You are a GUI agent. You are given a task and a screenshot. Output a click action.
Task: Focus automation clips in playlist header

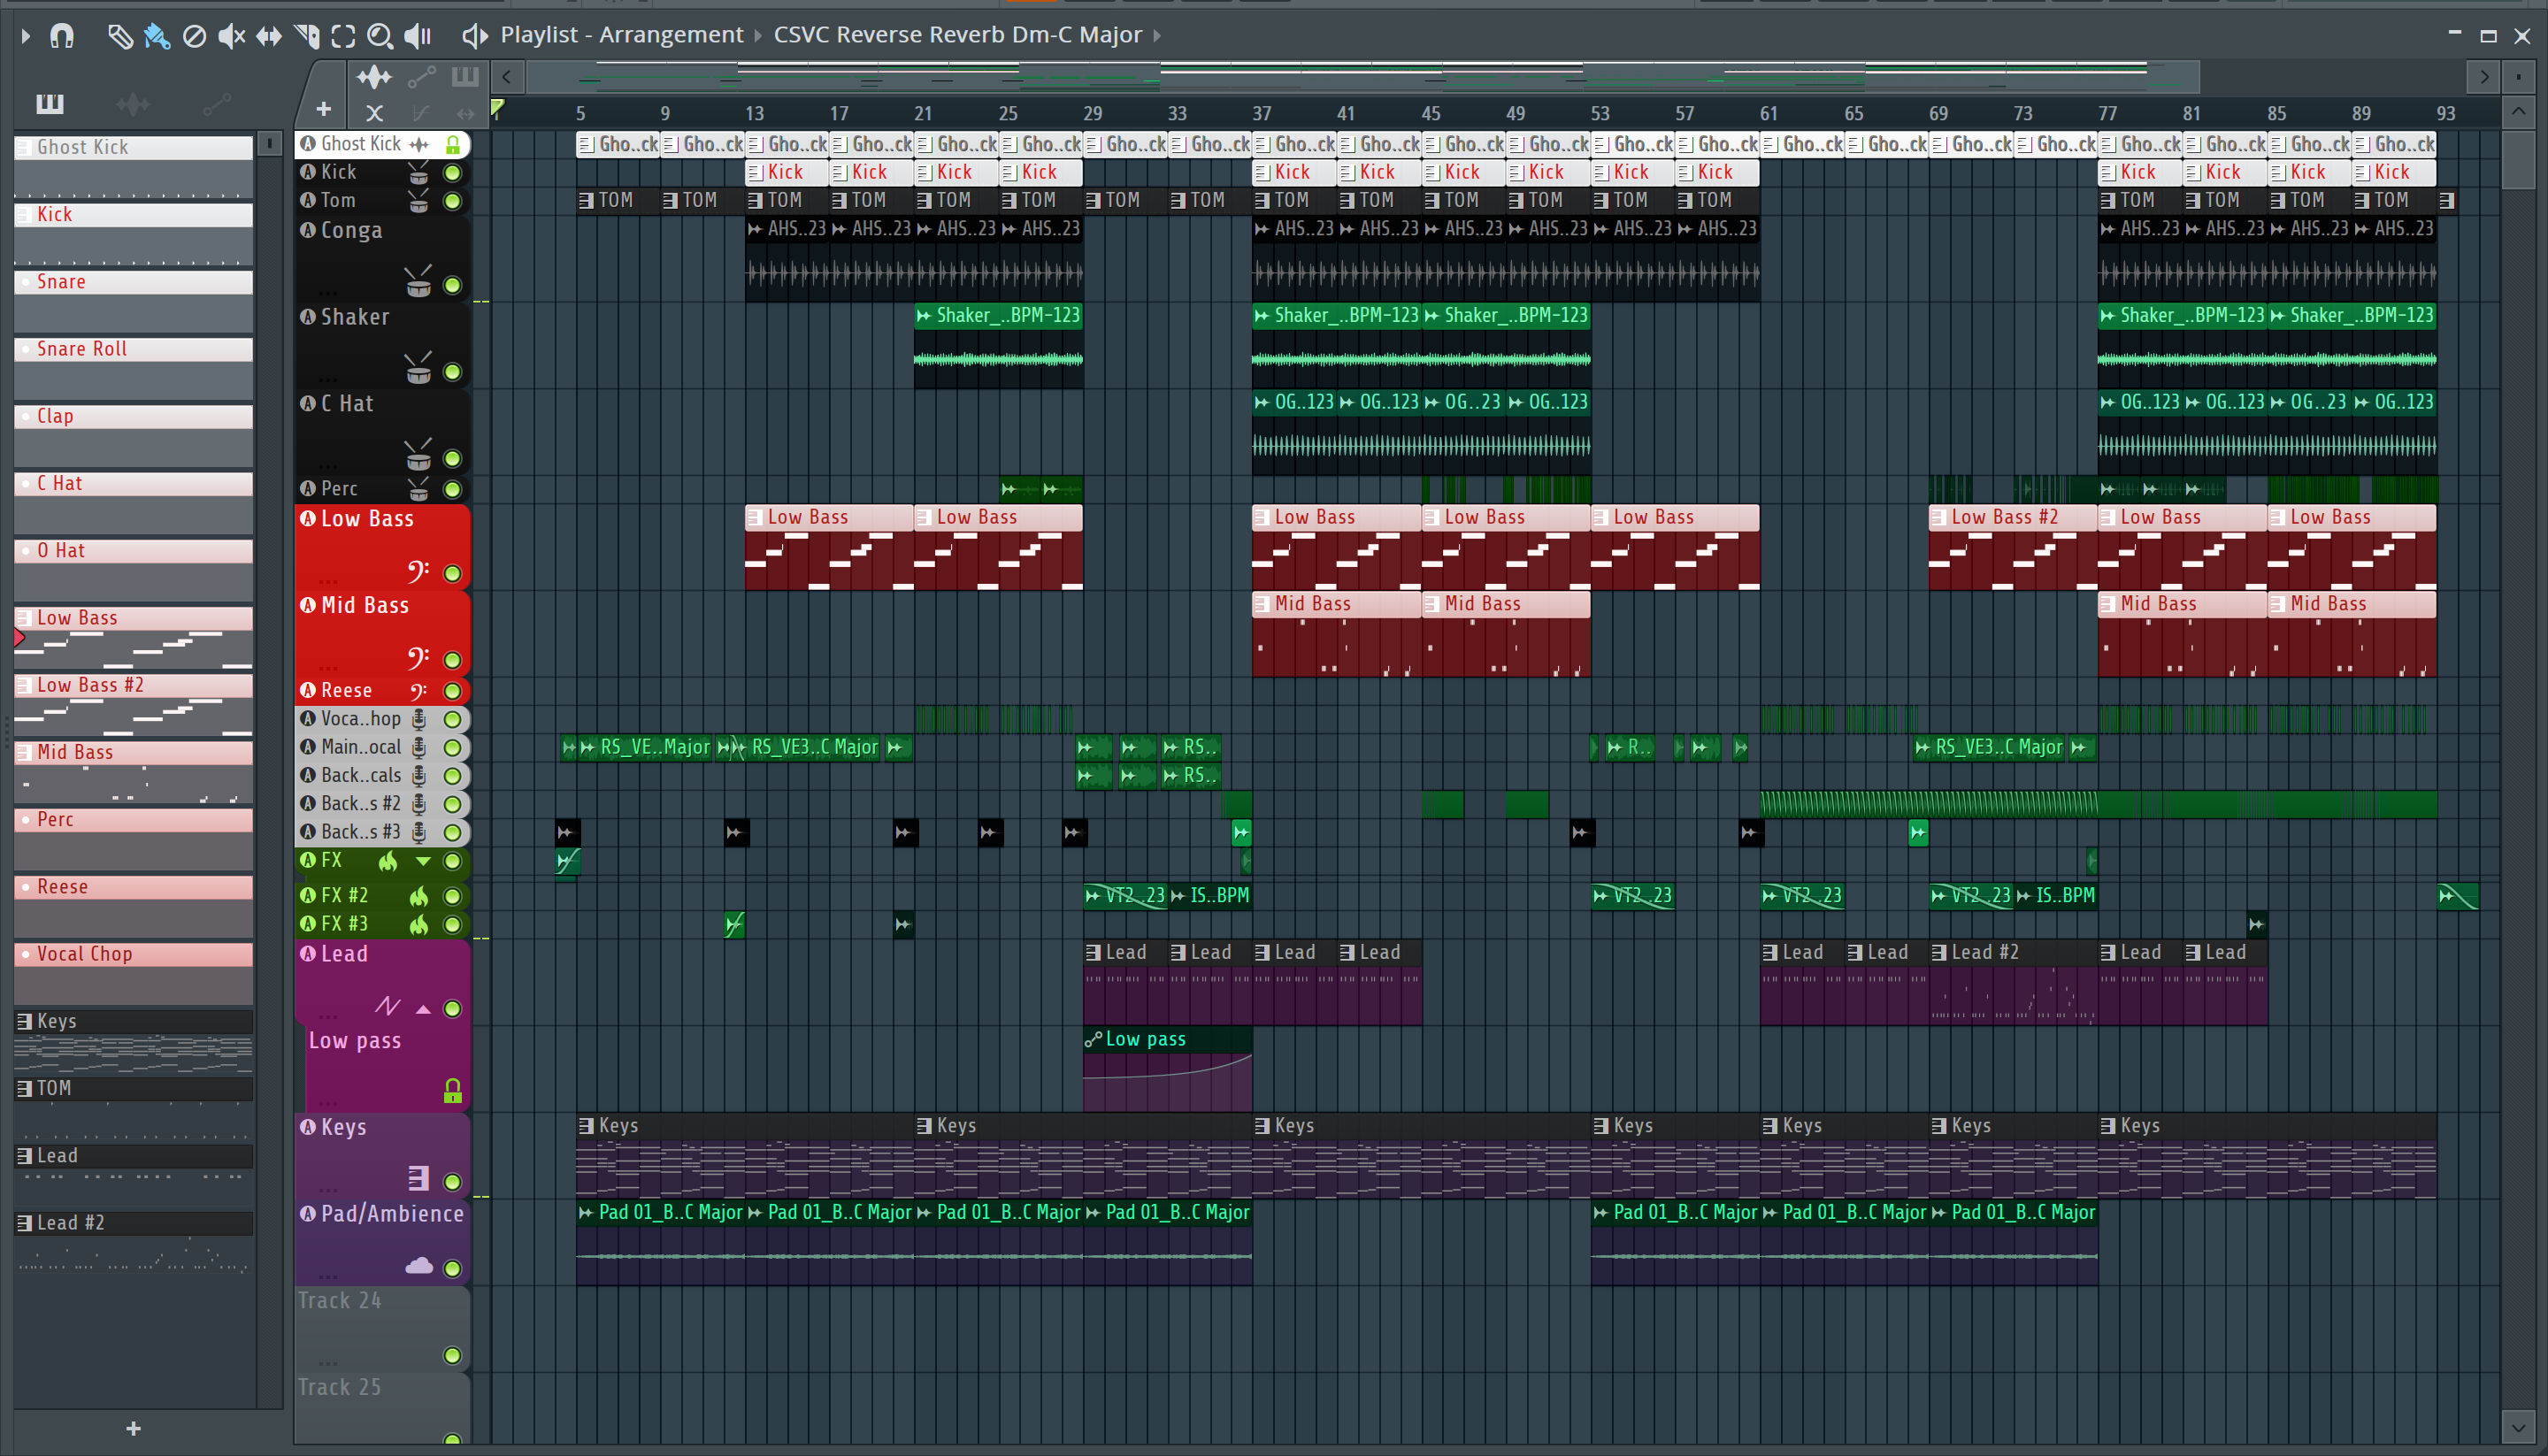(x=421, y=77)
